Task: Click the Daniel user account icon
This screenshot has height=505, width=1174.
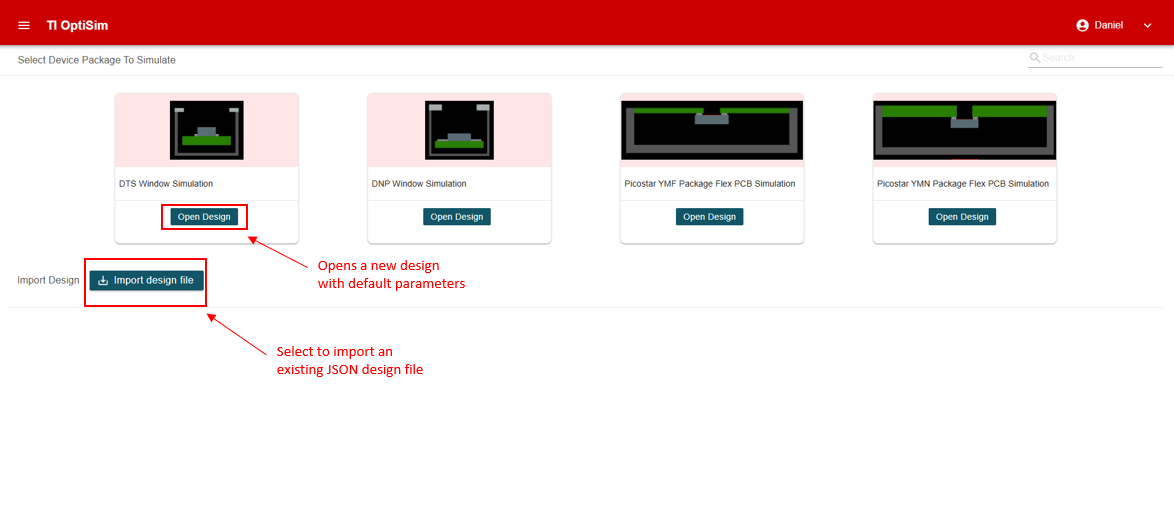Action: (1082, 25)
